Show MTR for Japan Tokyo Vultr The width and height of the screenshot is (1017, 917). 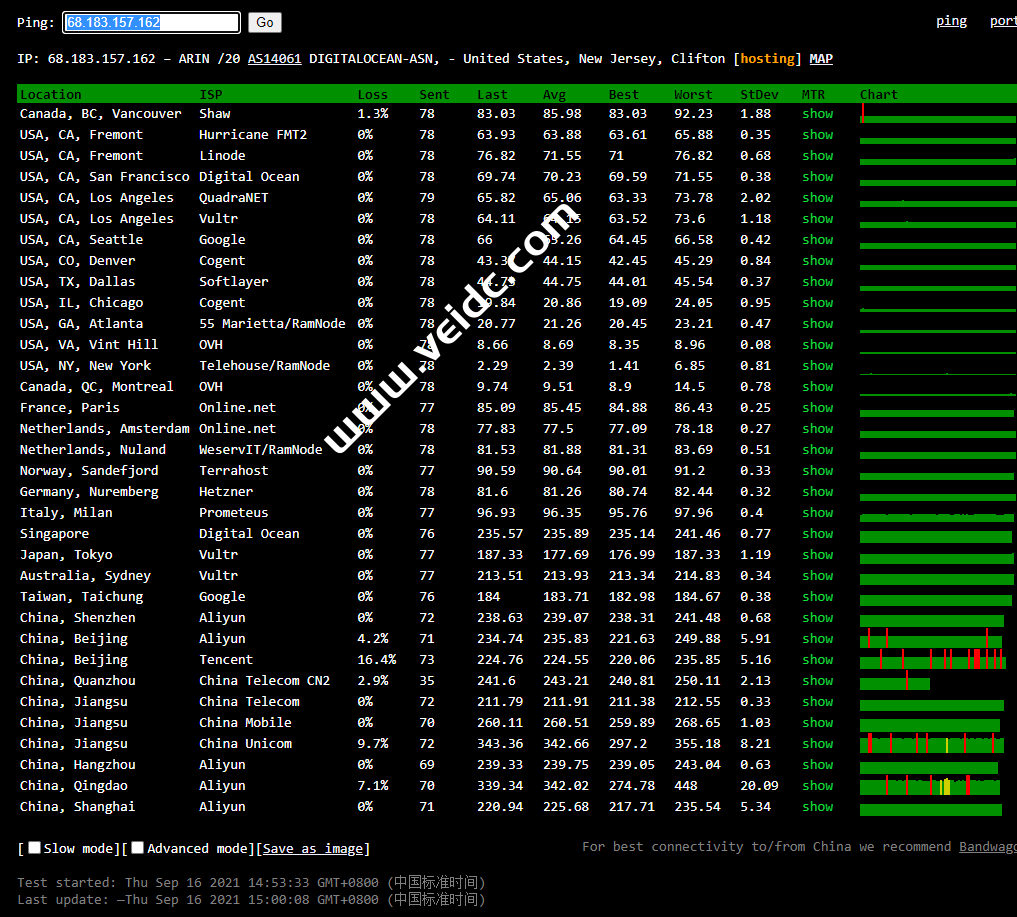pos(817,555)
